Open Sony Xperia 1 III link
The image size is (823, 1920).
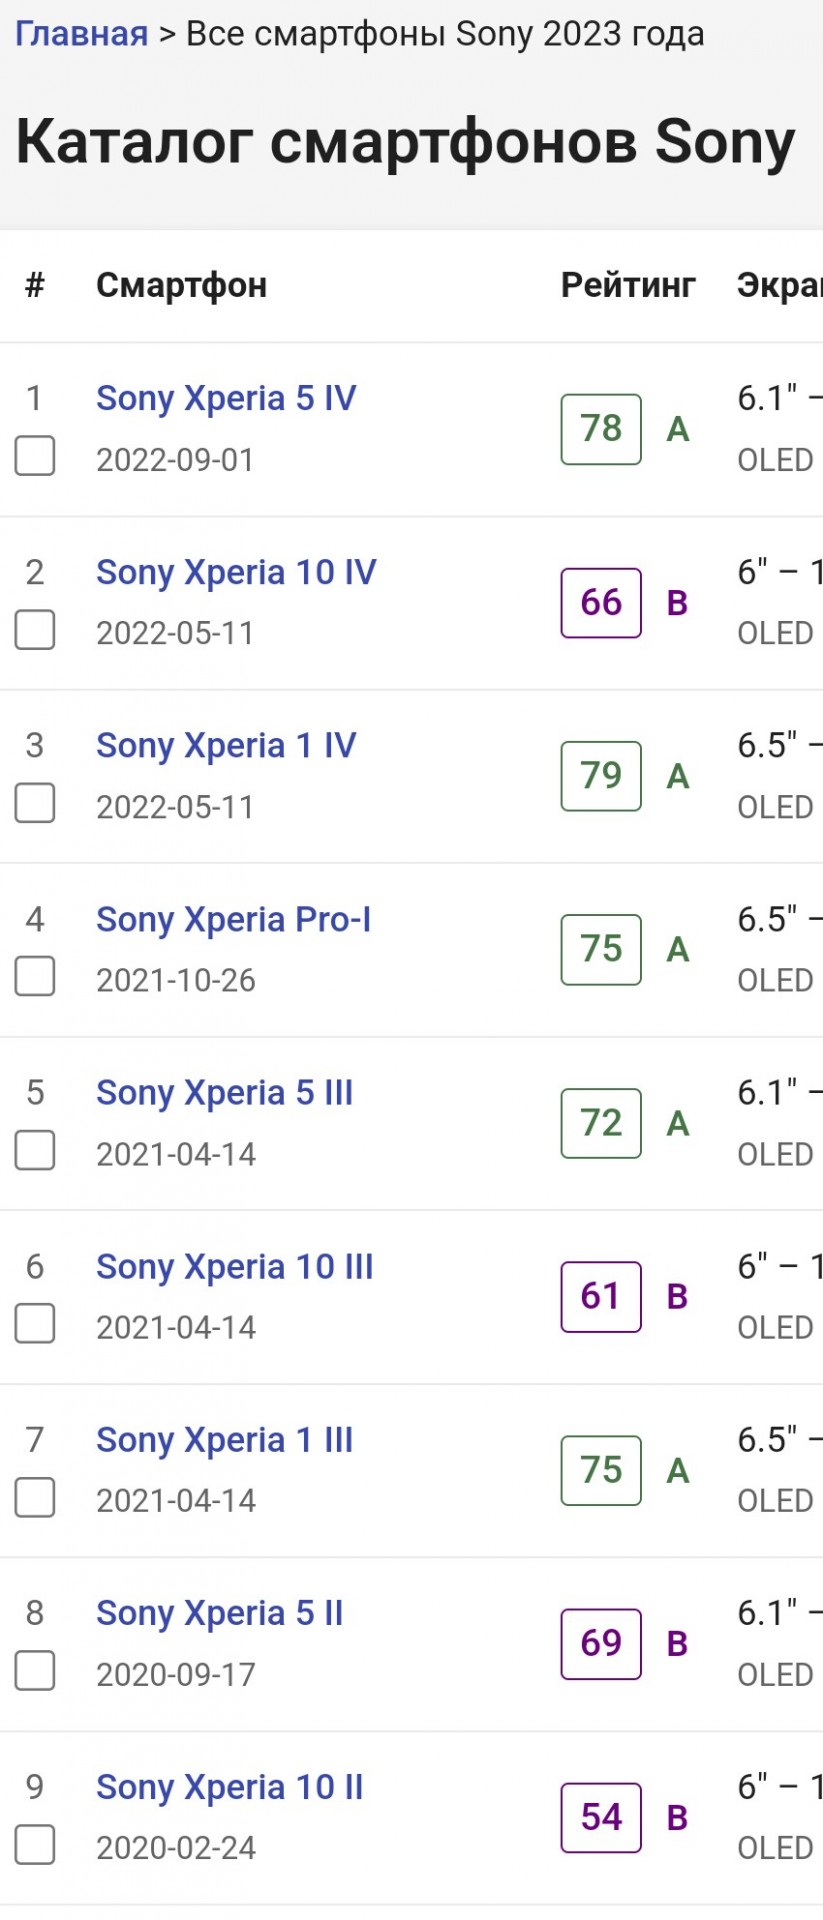[225, 1440]
